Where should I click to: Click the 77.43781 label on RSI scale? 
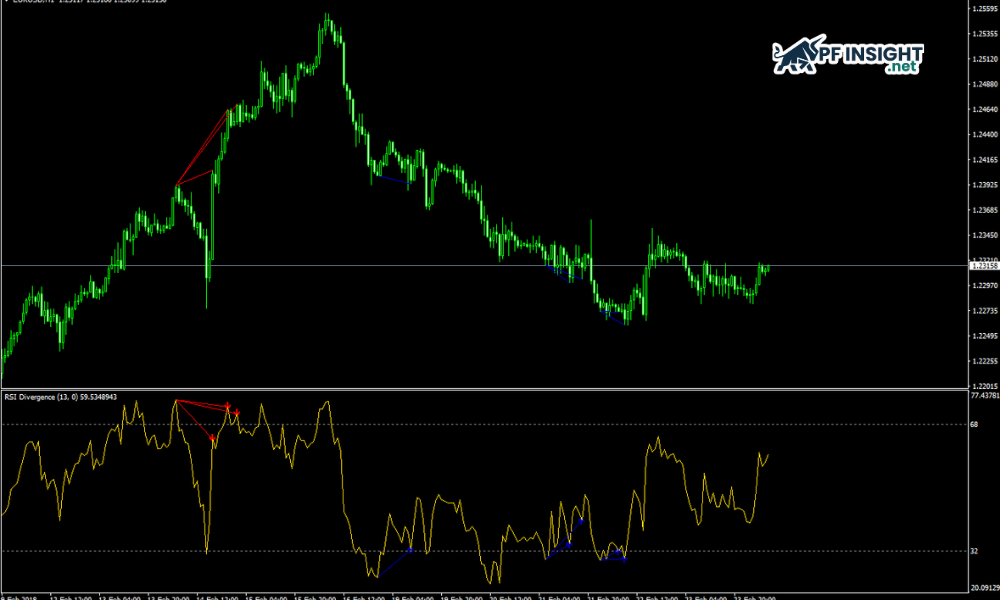(x=984, y=396)
